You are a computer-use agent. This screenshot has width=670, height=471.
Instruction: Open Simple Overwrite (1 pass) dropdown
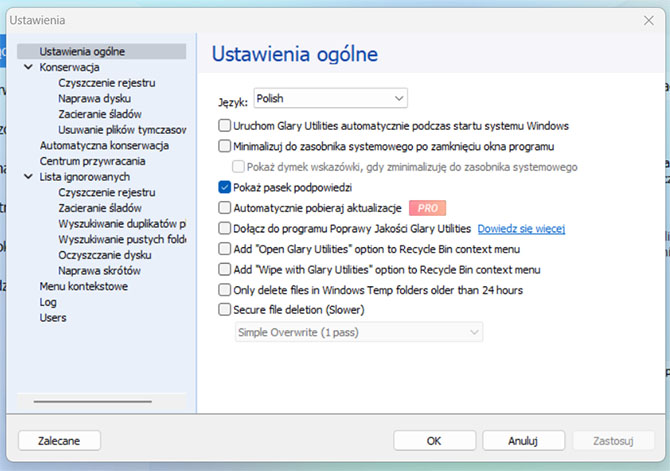point(329,332)
